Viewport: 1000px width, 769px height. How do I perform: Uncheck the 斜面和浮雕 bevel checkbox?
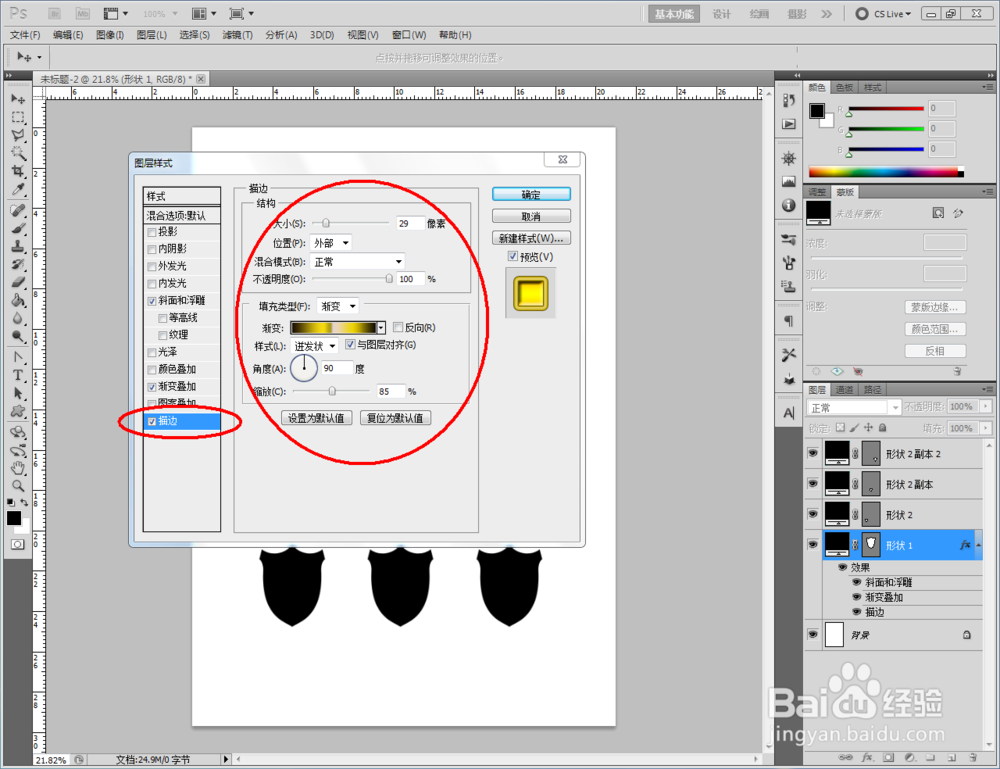152,301
